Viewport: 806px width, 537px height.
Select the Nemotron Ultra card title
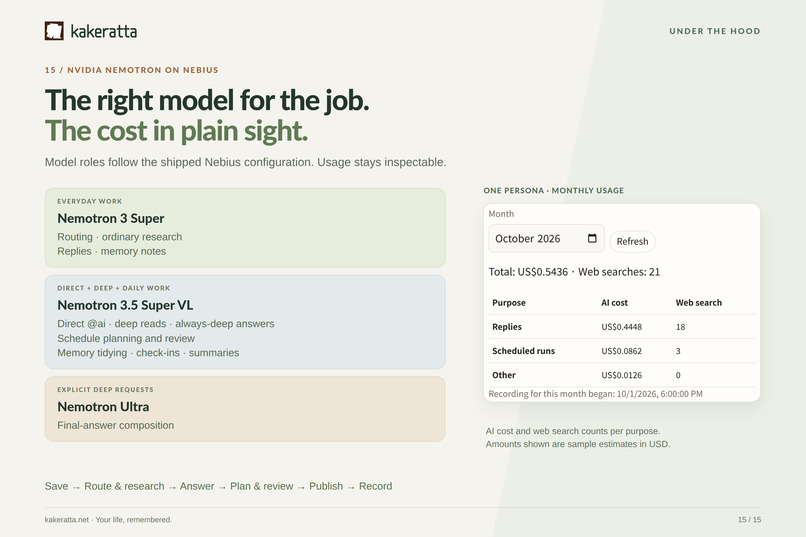pos(103,406)
